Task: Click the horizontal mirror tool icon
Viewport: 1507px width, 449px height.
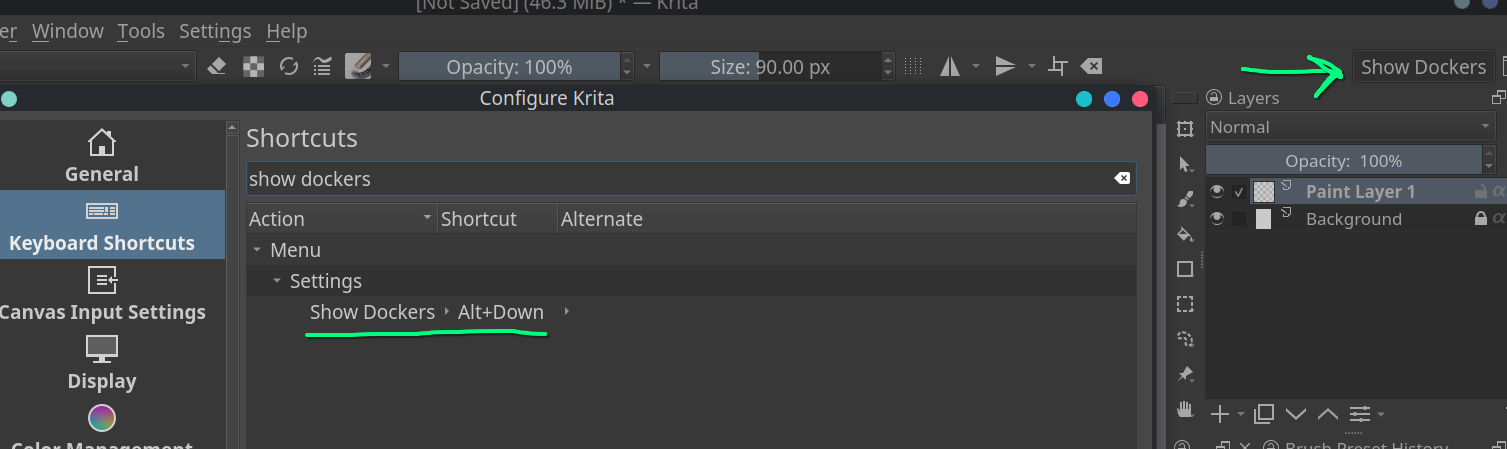Action: (x=950, y=67)
